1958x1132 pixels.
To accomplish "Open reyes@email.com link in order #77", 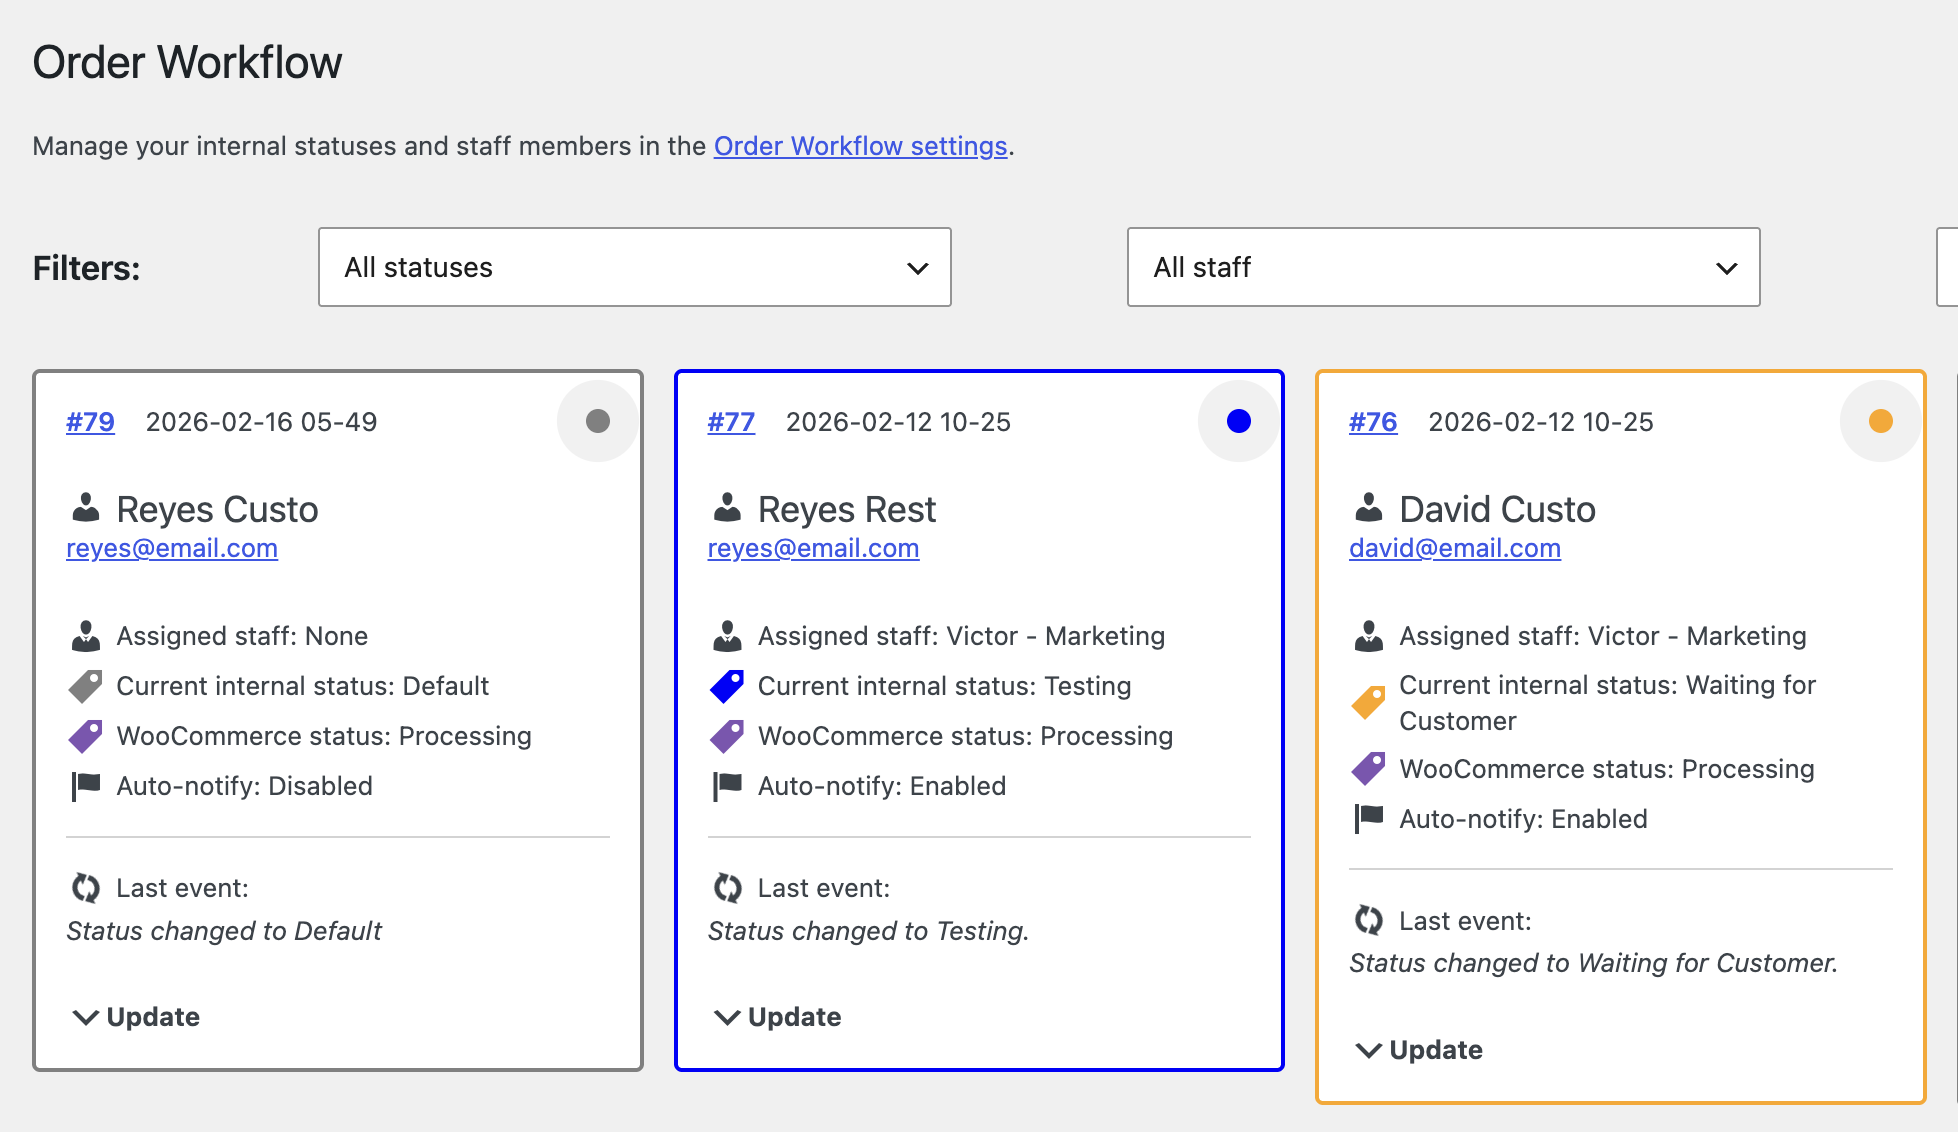I will point(813,548).
